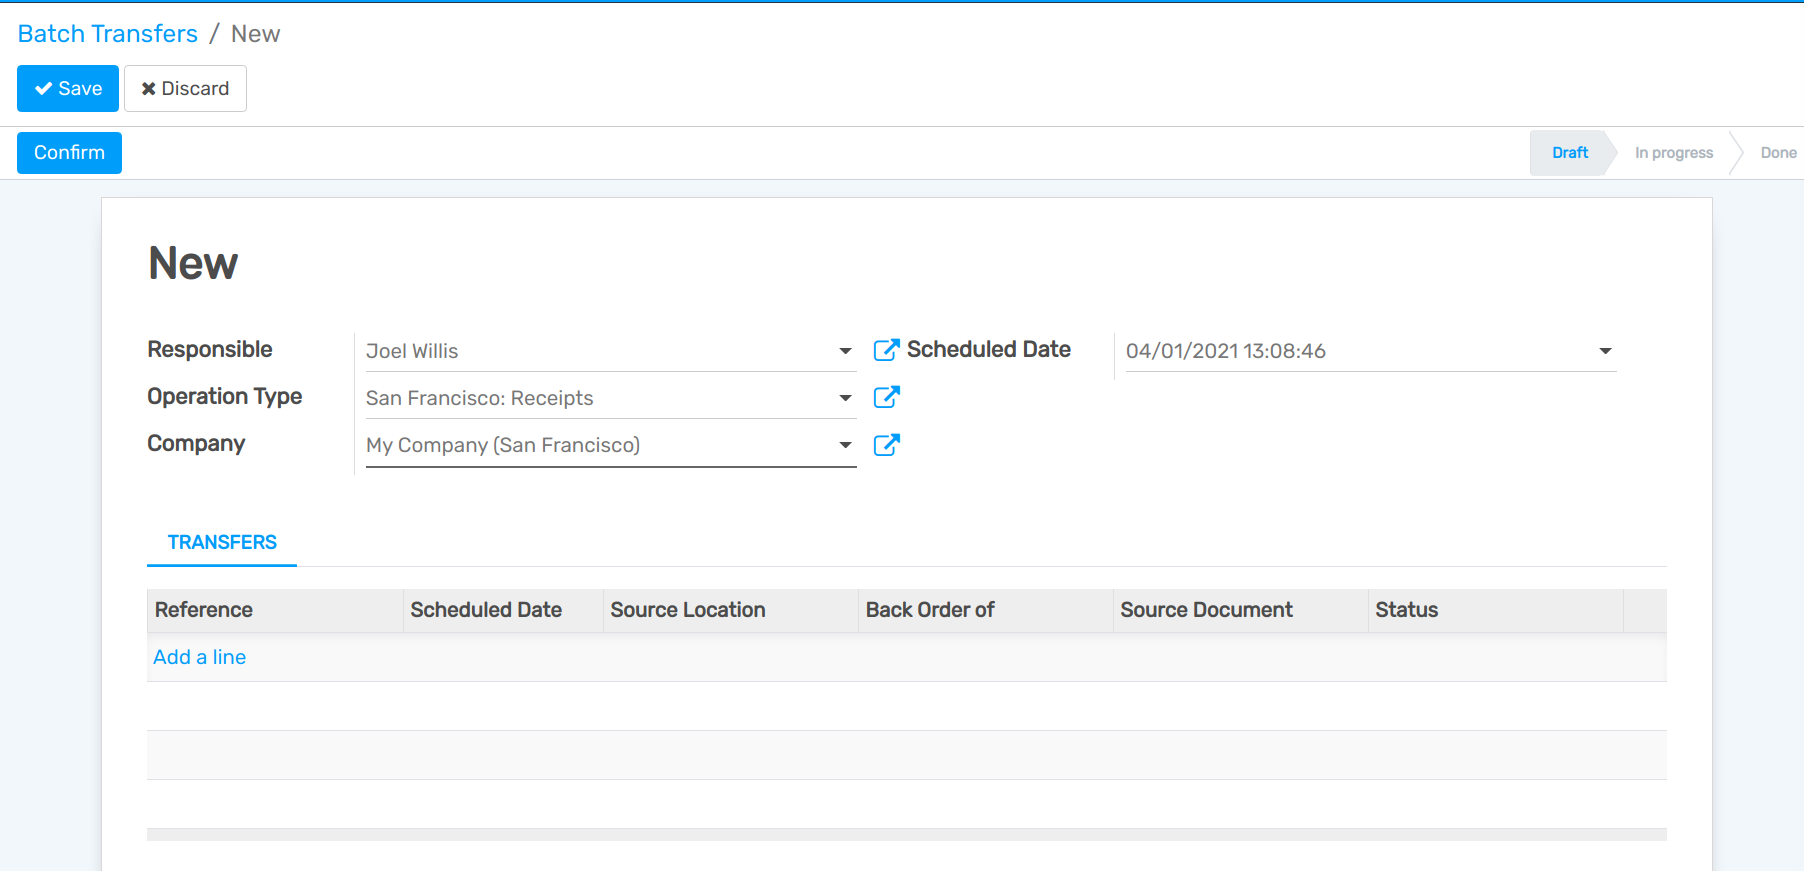Image resolution: width=1804 pixels, height=871 pixels.
Task: Discard the new batch transfer
Action: click(185, 88)
